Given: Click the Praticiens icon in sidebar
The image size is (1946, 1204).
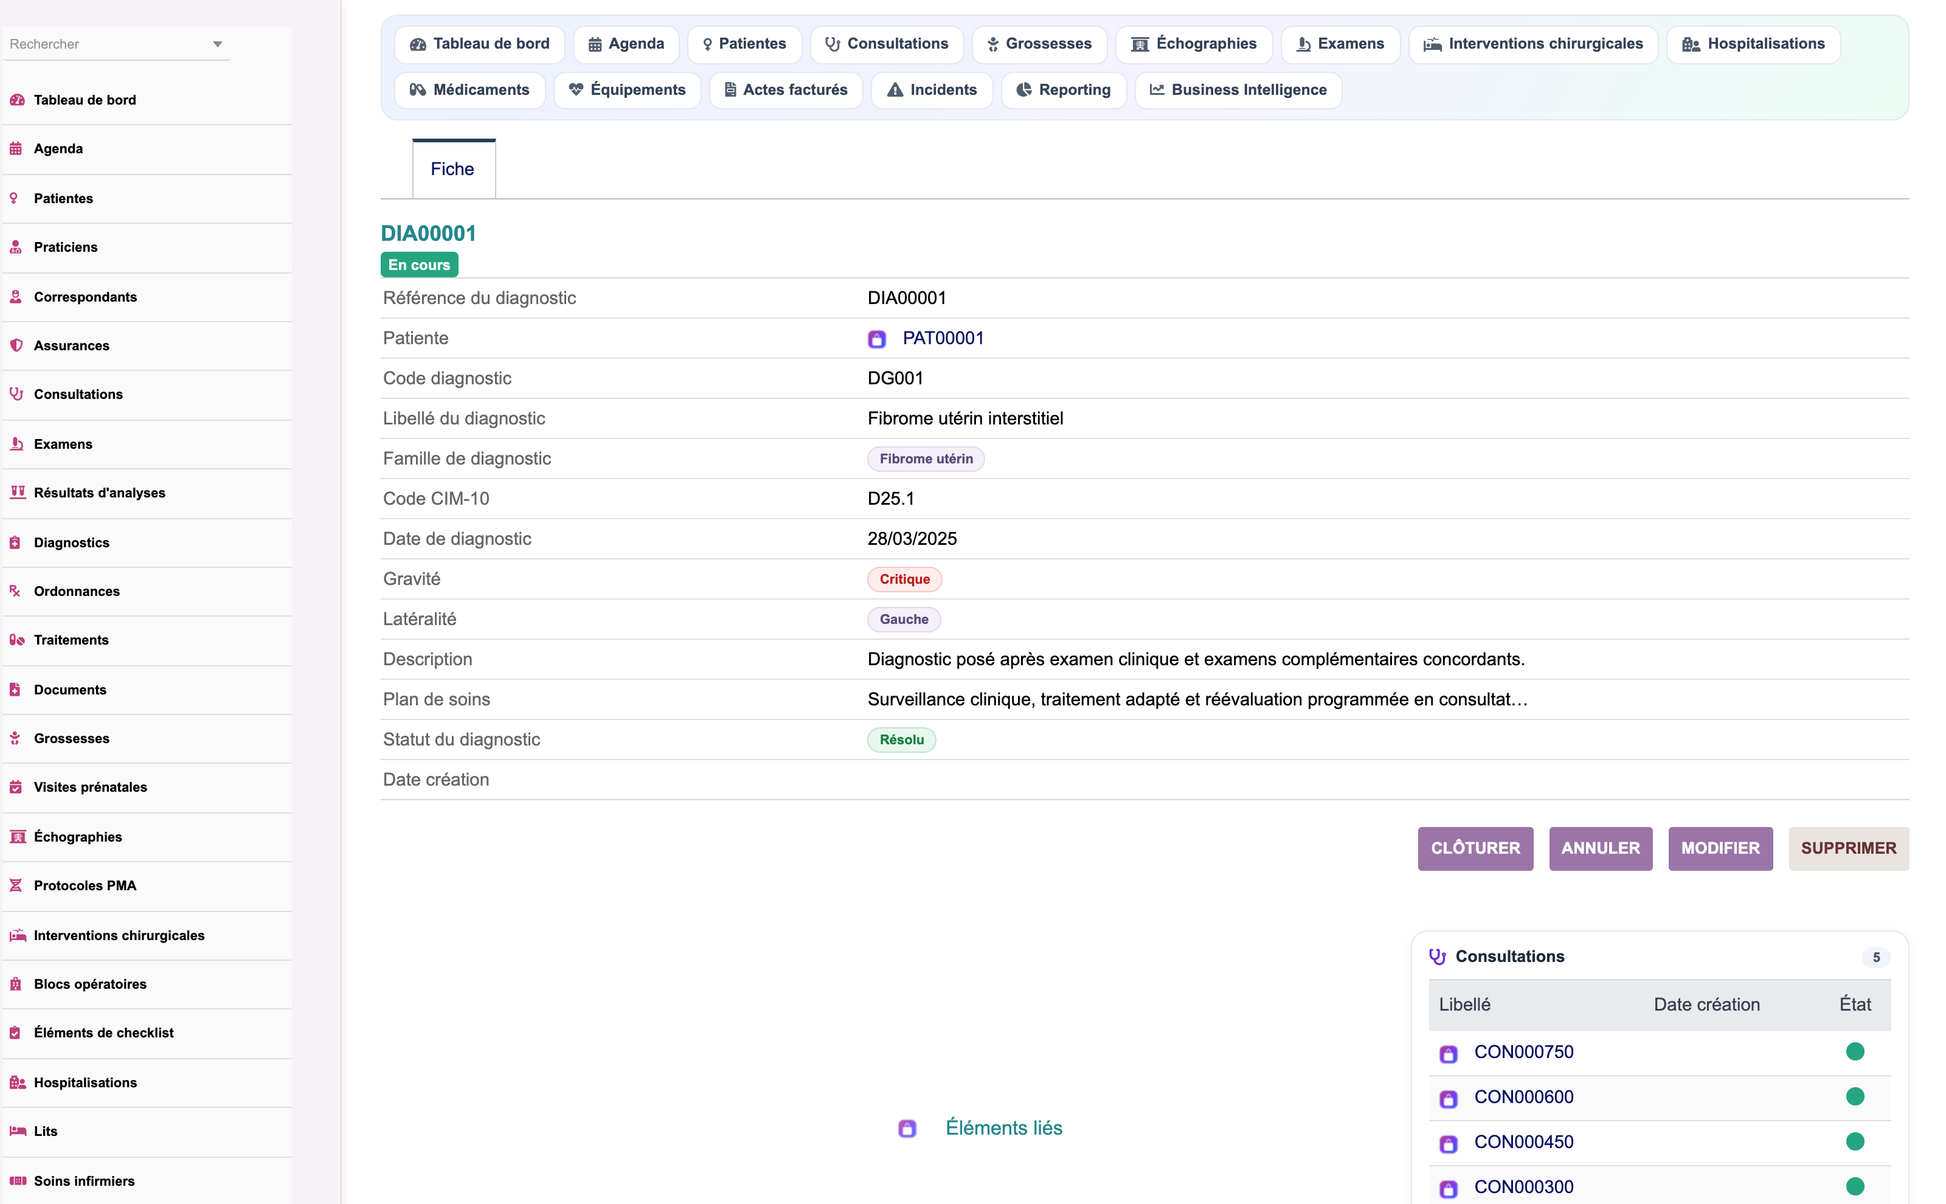Looking at the screenshot, I should point(16,247).
